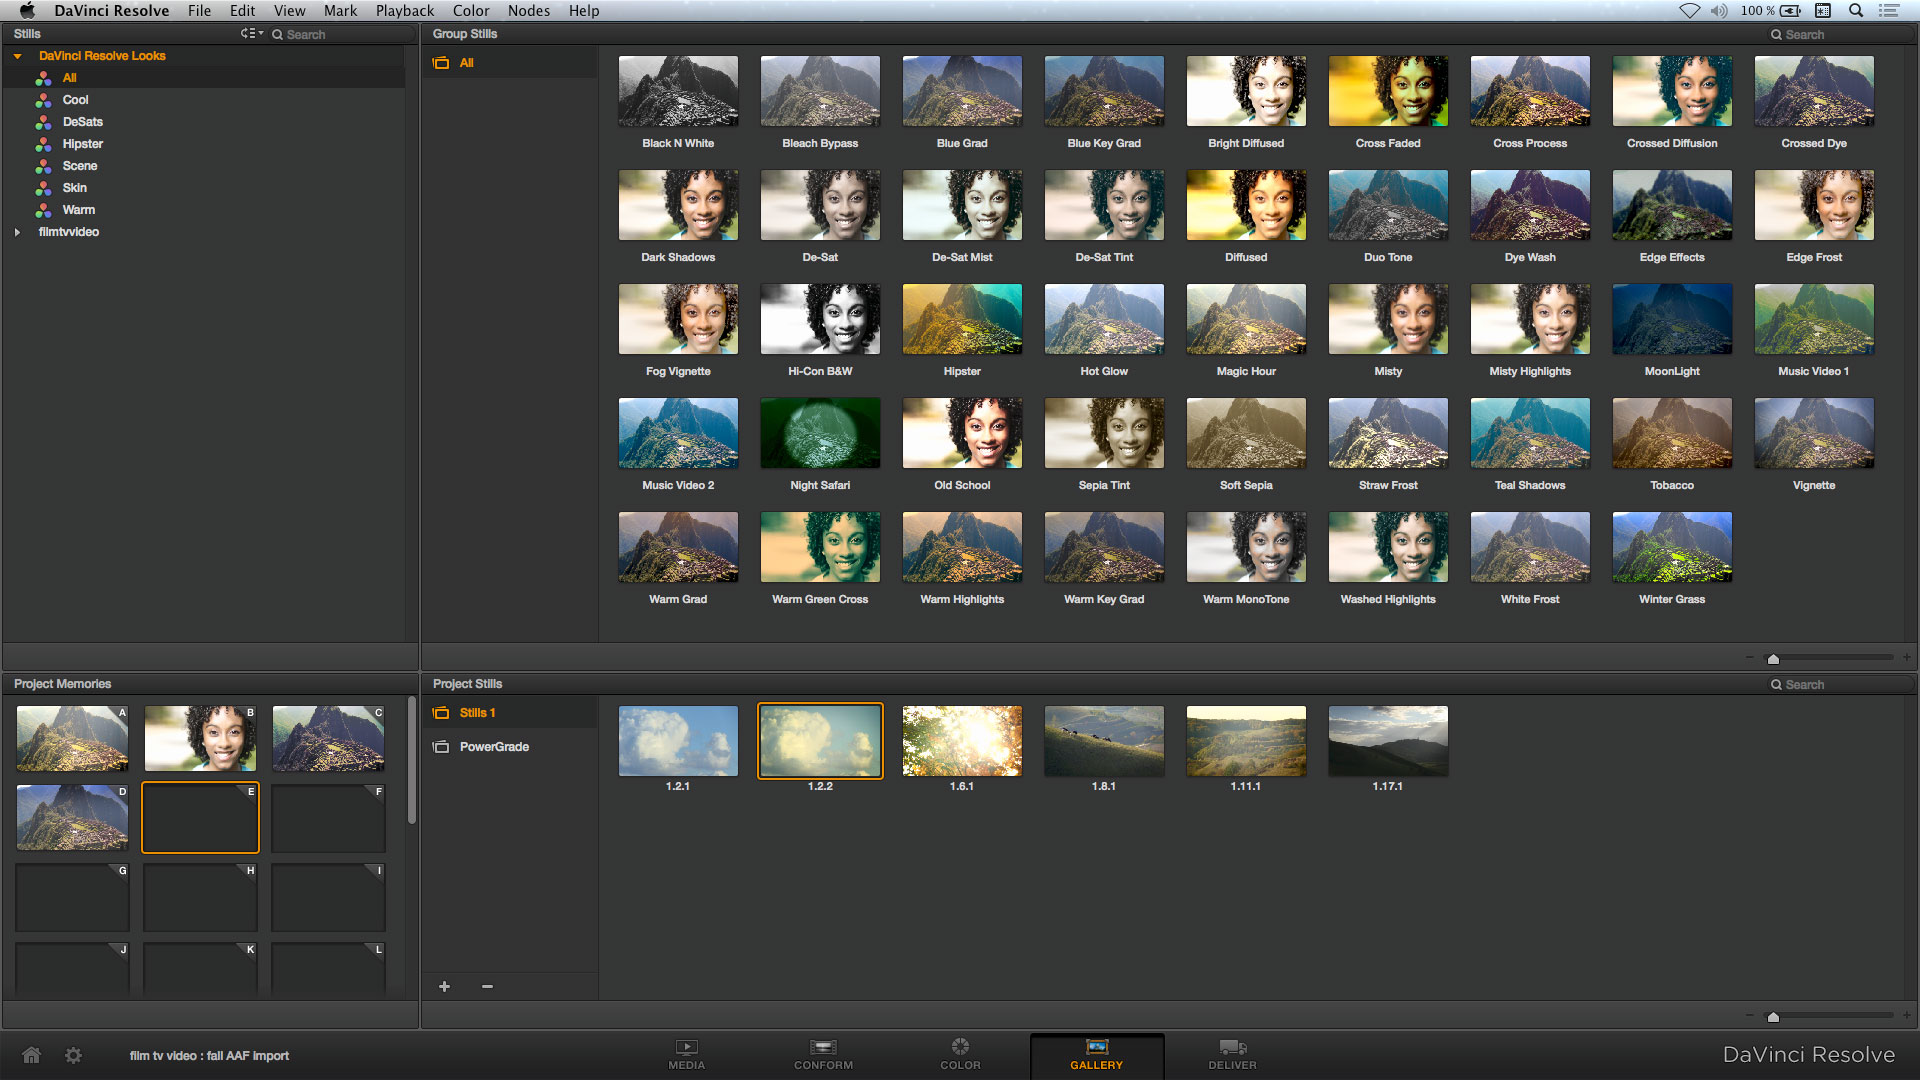This screenshot has height=1080, width=1920.
Task: Collapse the DaVinci Resolve Looks tree
Action: 17,56
